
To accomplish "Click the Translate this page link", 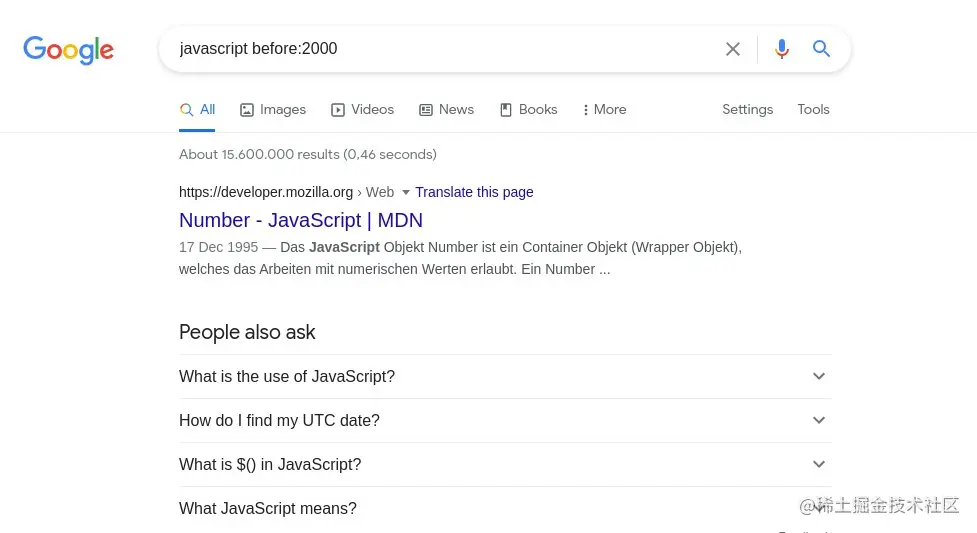I will click(x=474, y=192).
